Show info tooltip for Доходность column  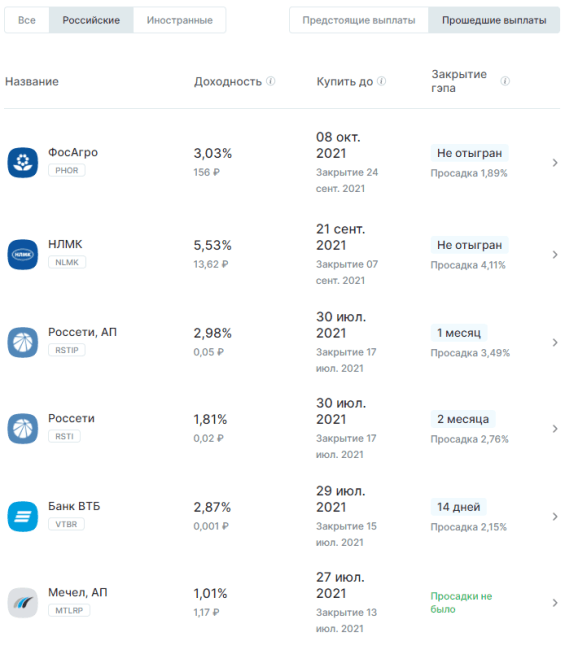tap(271, 81)
